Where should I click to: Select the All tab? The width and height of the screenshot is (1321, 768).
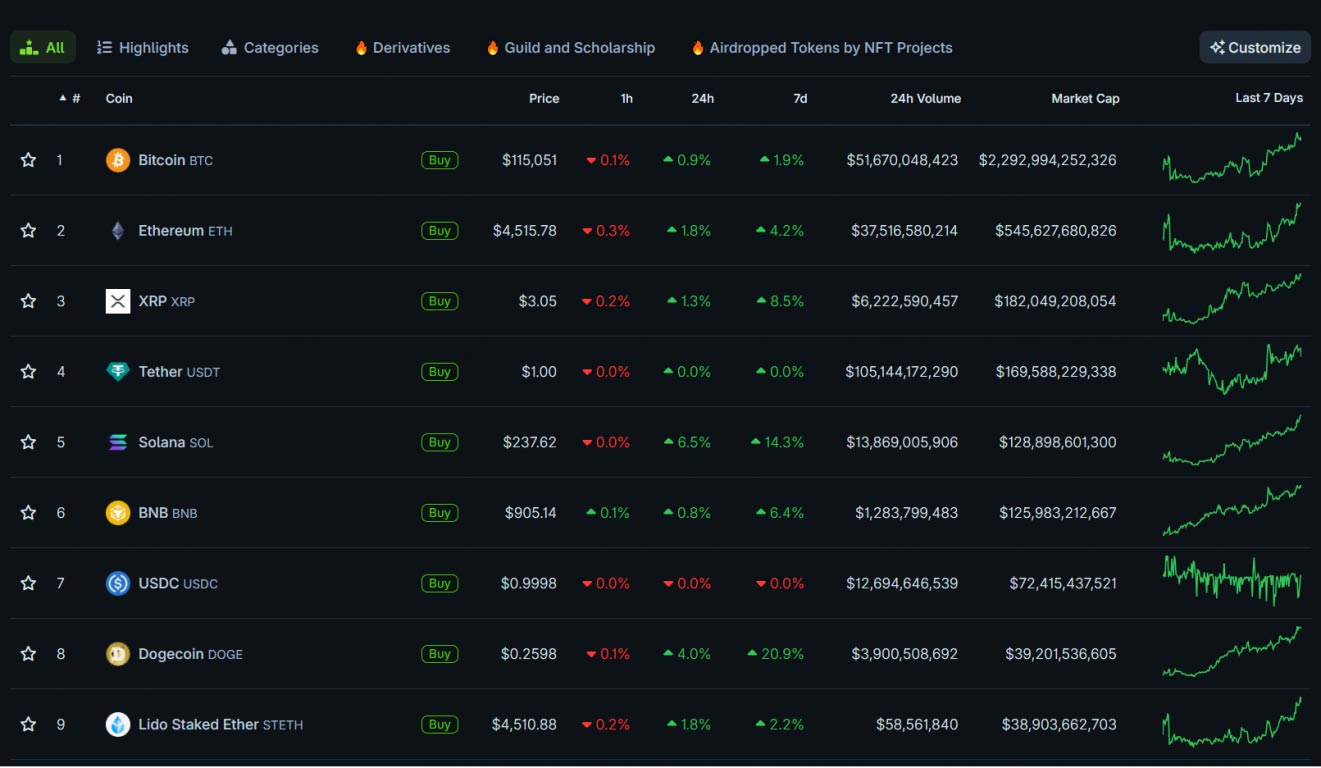(43, 47)
